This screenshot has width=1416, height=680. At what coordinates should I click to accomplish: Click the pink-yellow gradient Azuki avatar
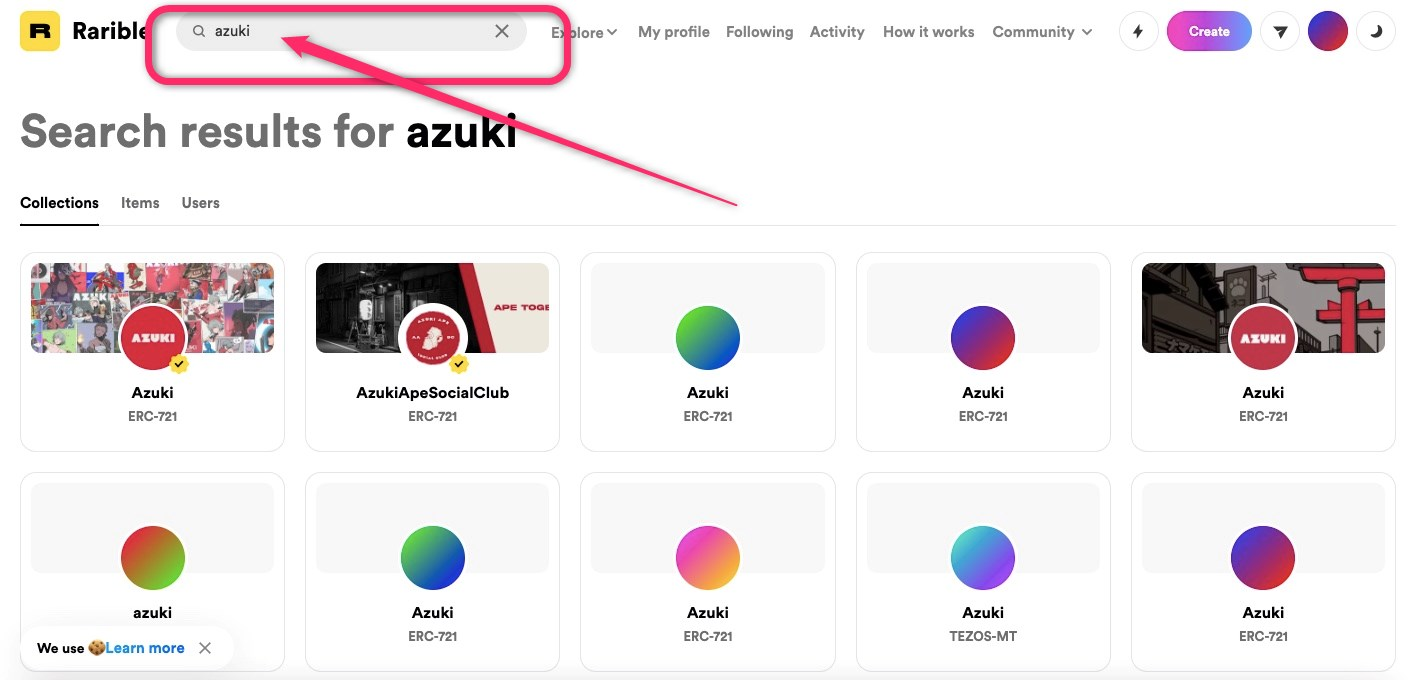pos(708,558)
